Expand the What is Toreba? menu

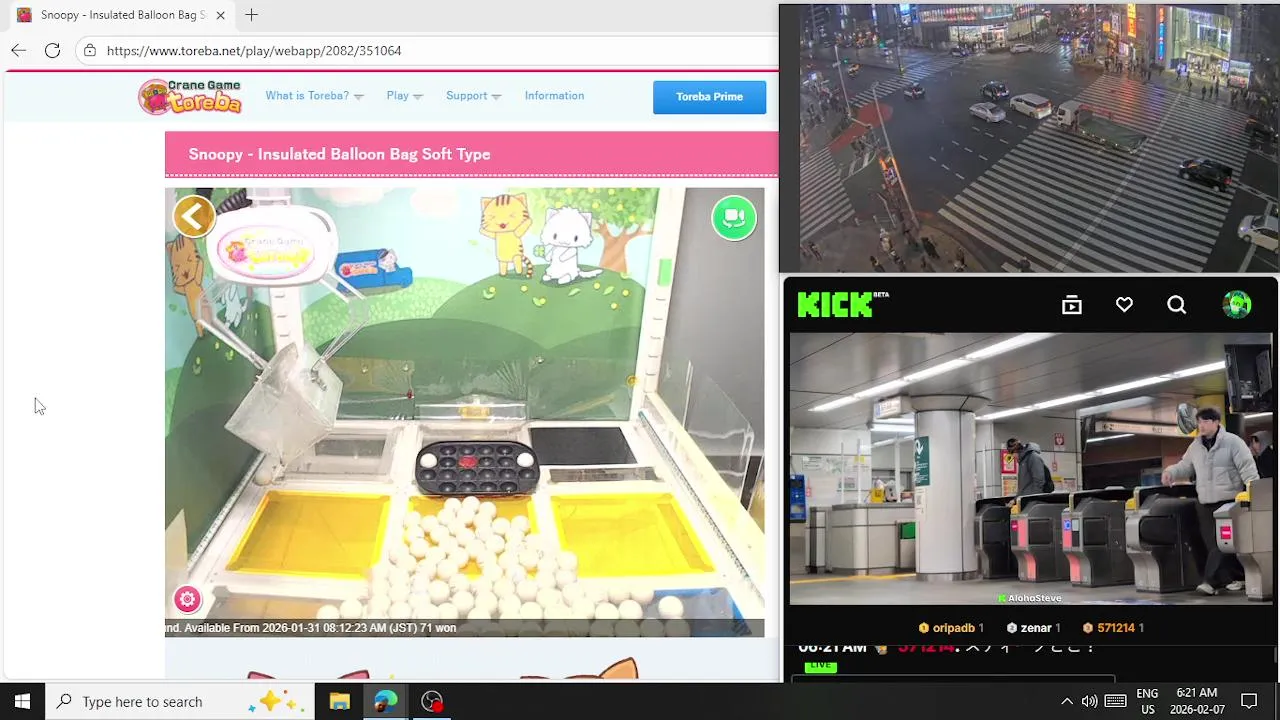(314, 96)
